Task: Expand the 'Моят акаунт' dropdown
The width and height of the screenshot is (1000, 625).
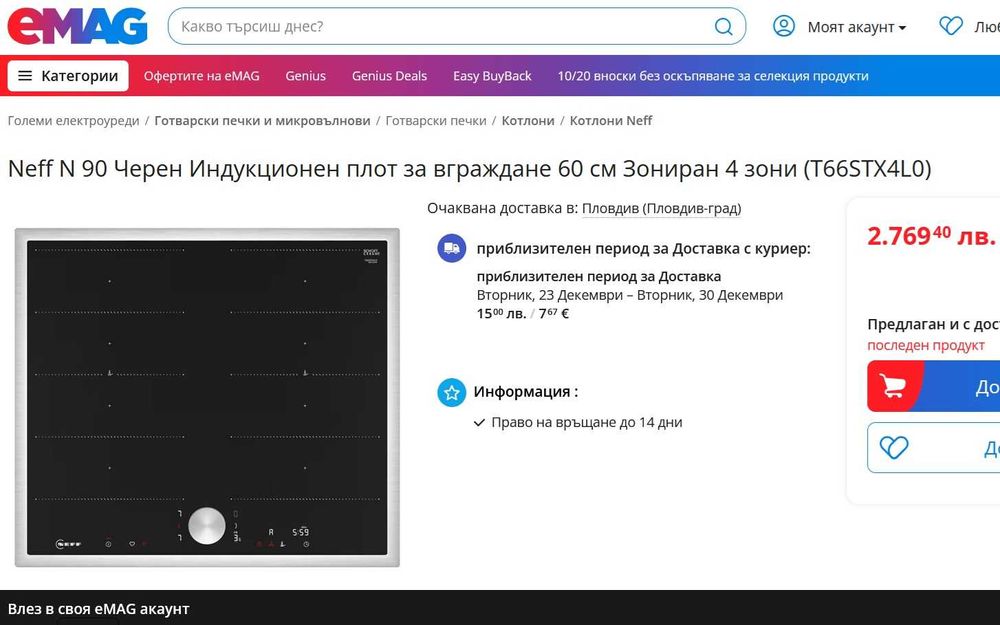Action: (857, 27)
